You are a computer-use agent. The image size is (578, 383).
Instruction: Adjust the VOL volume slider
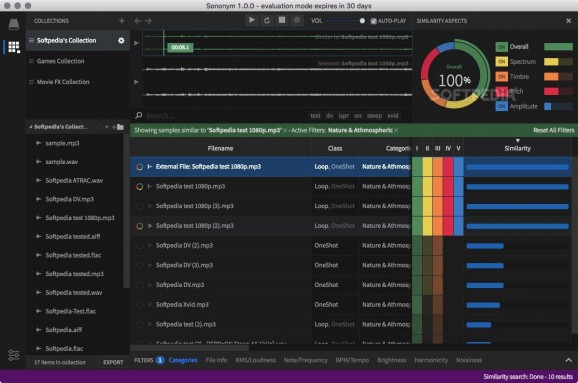[345, 21]
